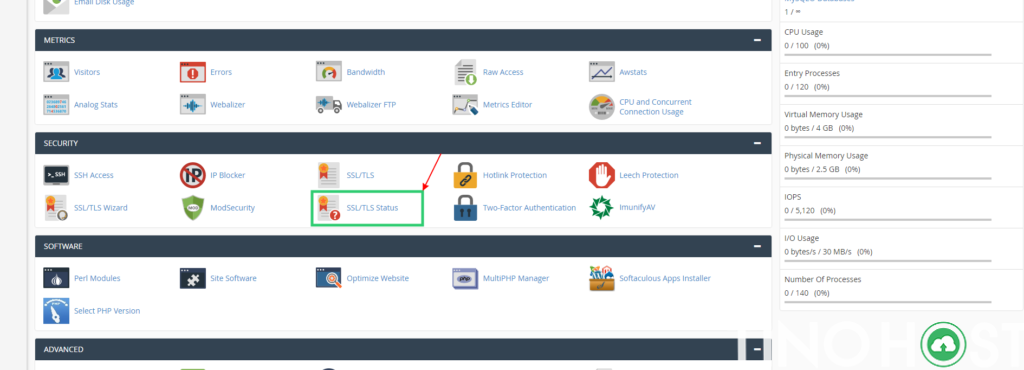This screenshot has width=1024, height=370.
Task: Collapse the Software section
Action: [x=757, y=246]
